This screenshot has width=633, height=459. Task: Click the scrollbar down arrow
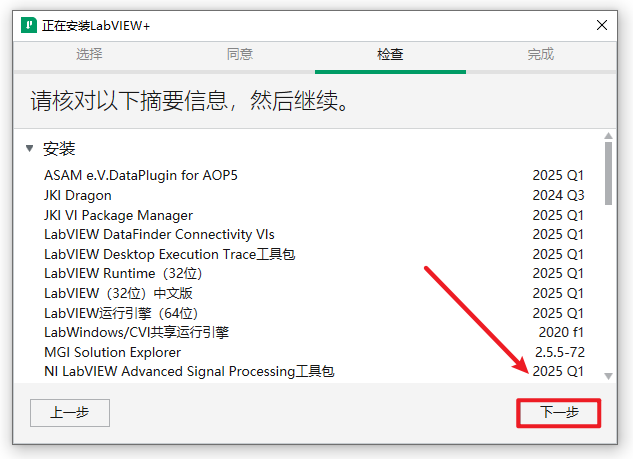(608, 376)
